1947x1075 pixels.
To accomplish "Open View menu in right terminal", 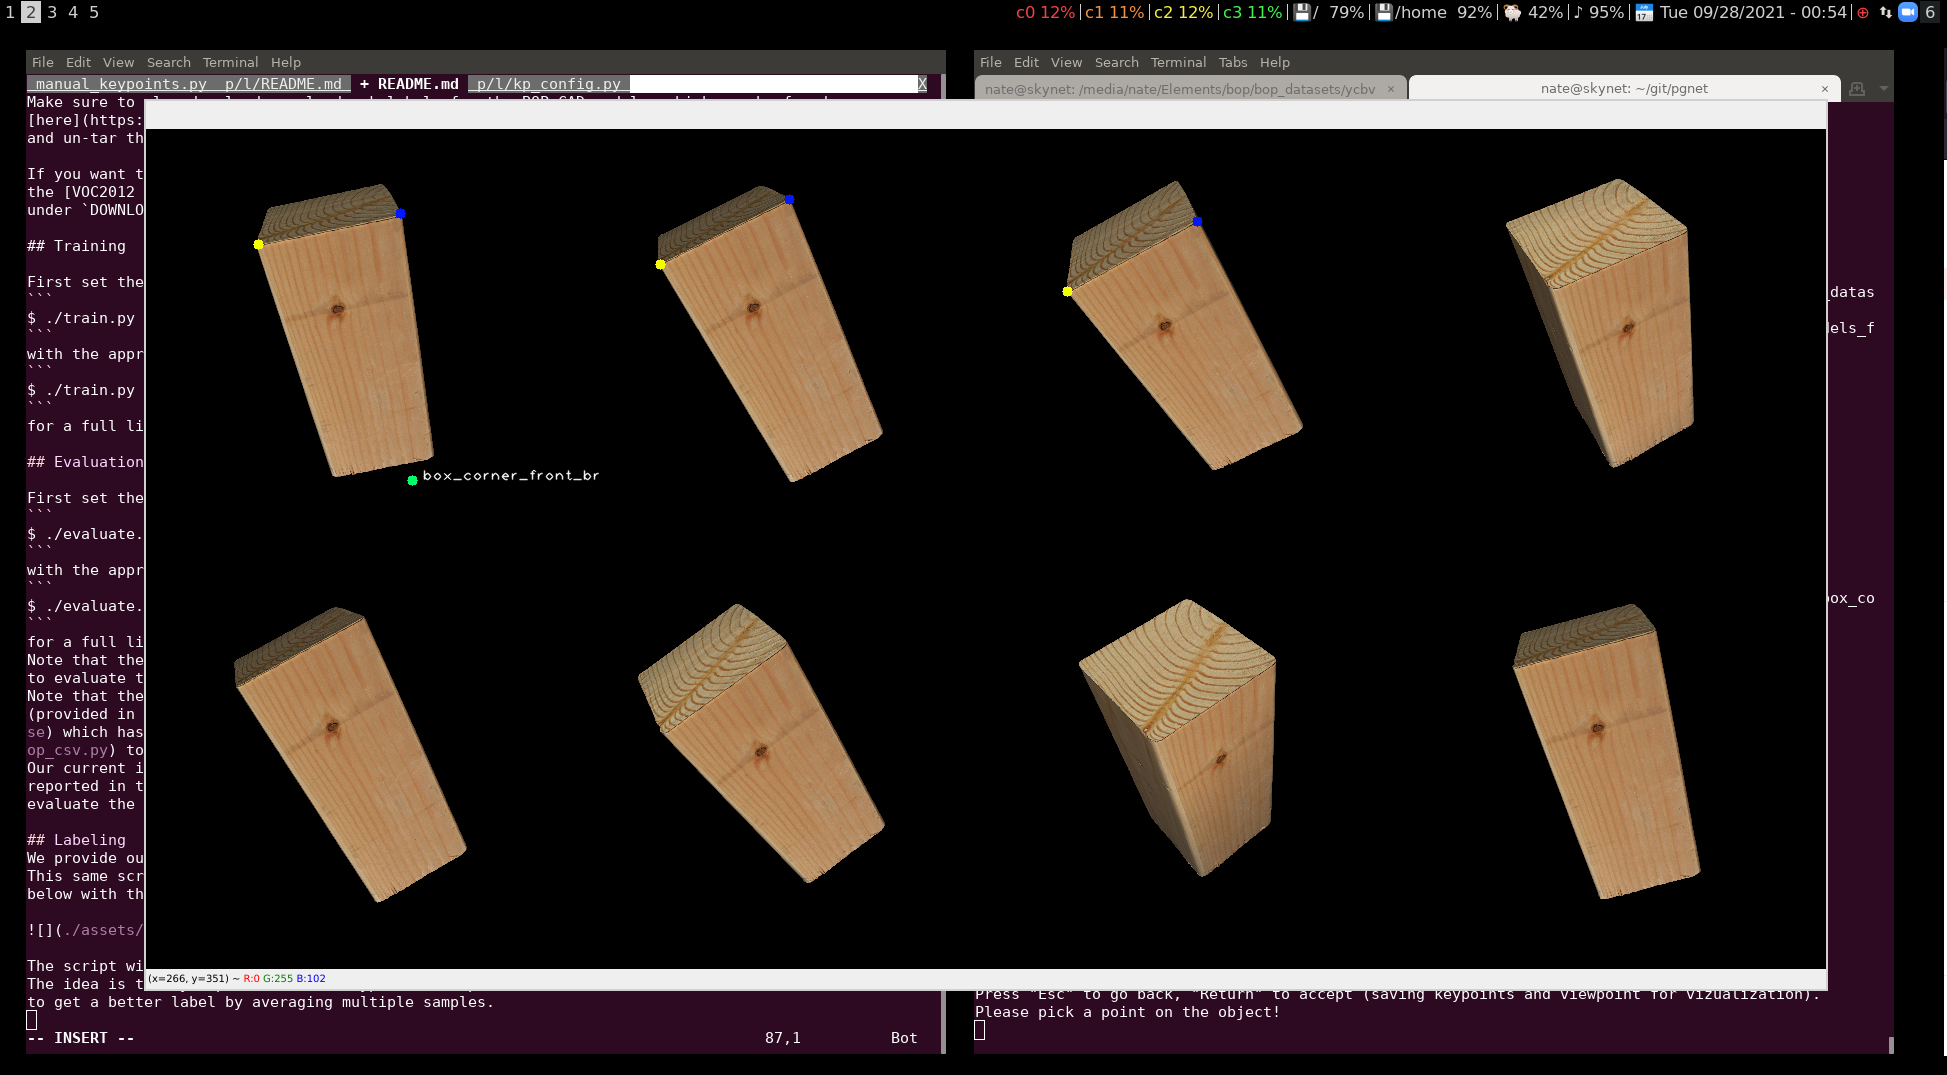I will point(1066,62).
